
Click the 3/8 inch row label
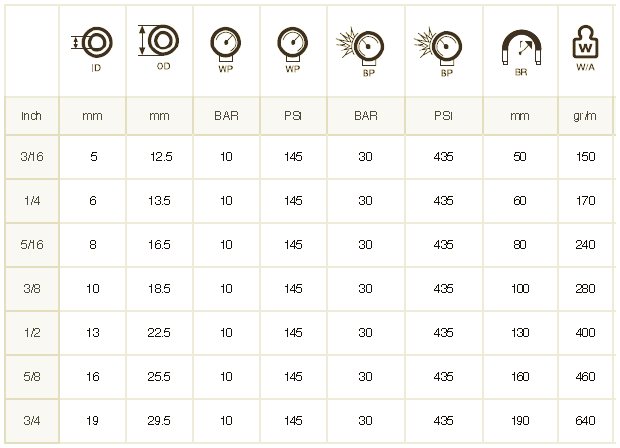point(32,289)
